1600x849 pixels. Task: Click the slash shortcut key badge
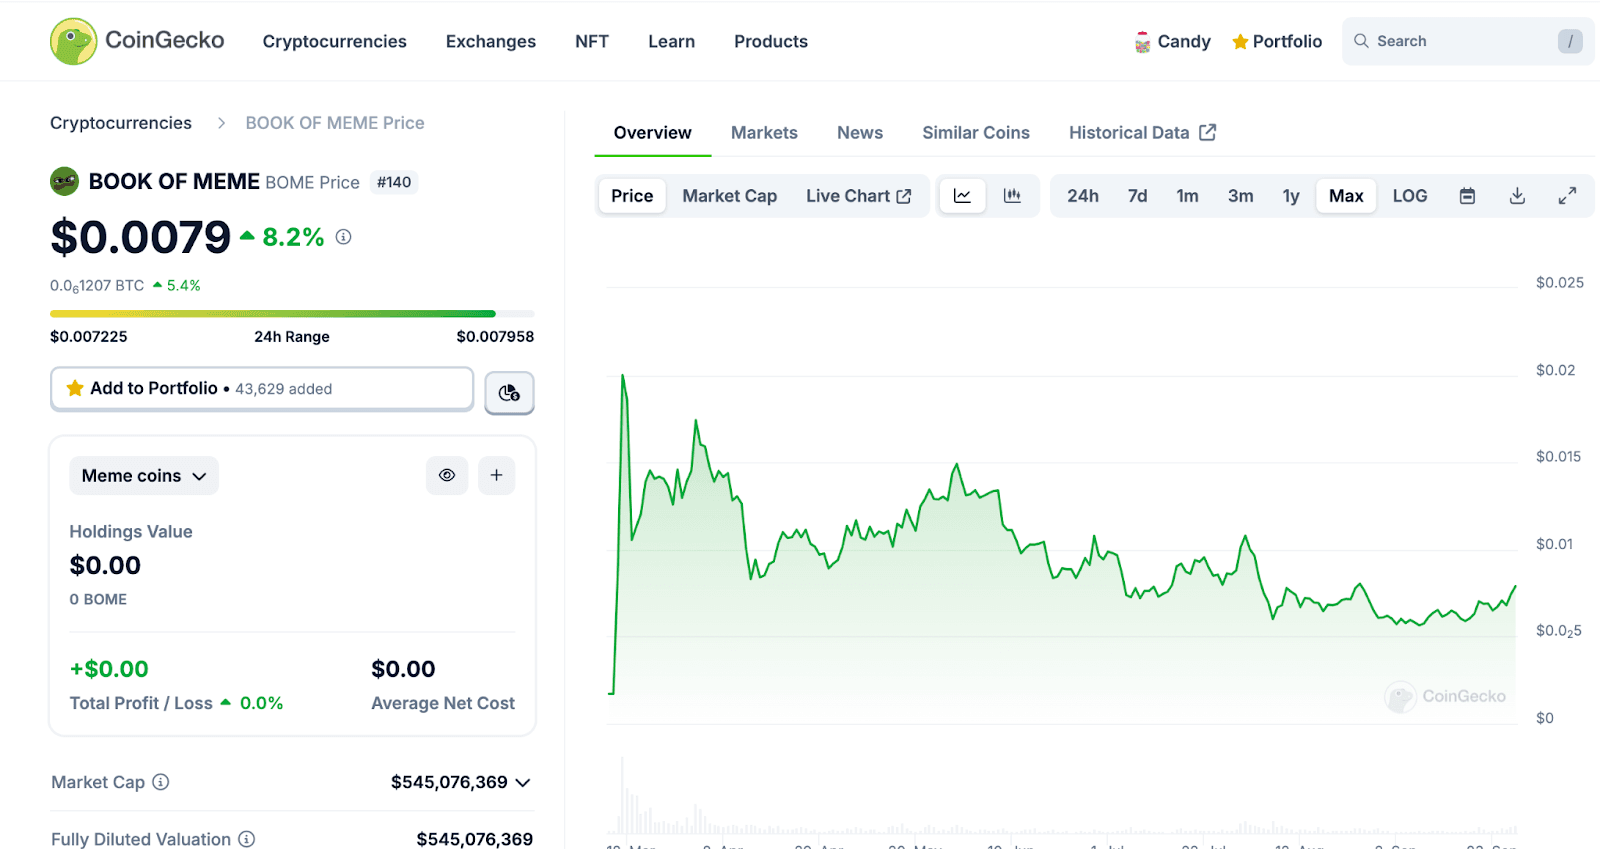(x=1570, y=41)
